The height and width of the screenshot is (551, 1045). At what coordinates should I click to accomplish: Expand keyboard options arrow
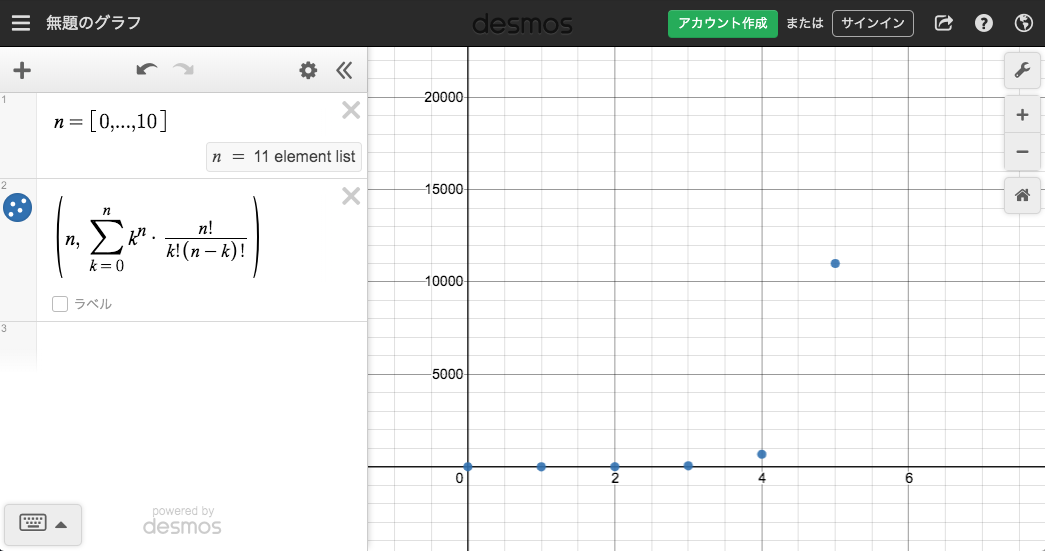pos(61,524)
